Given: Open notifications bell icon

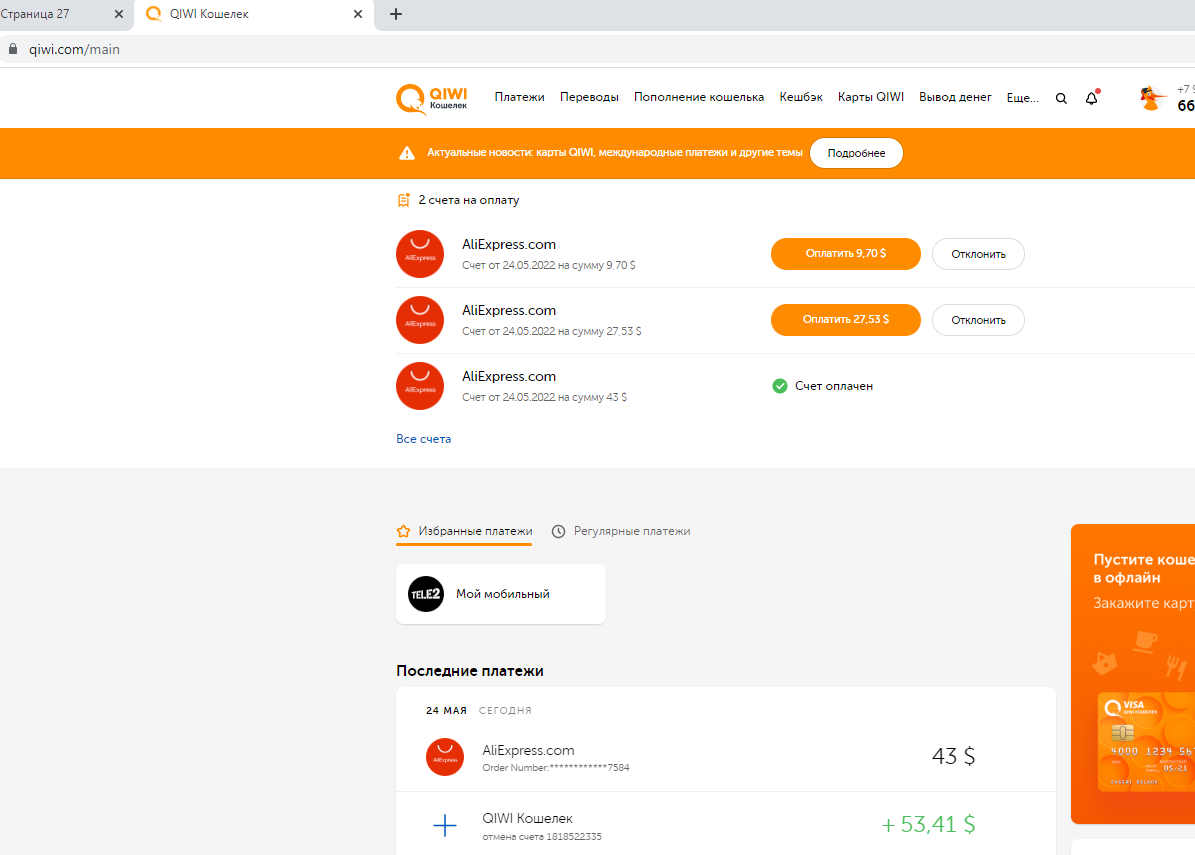Looking at the screenshot, I should tap(1091, 98).
